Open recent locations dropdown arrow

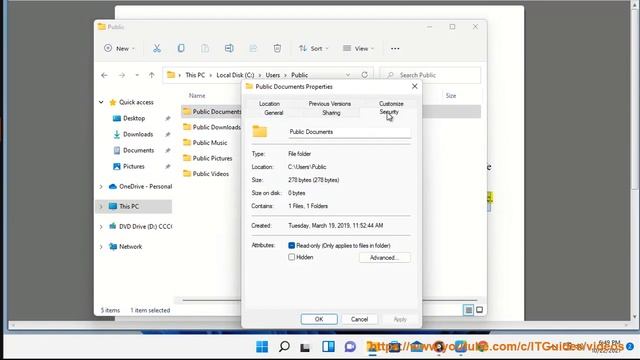point(137,75)
